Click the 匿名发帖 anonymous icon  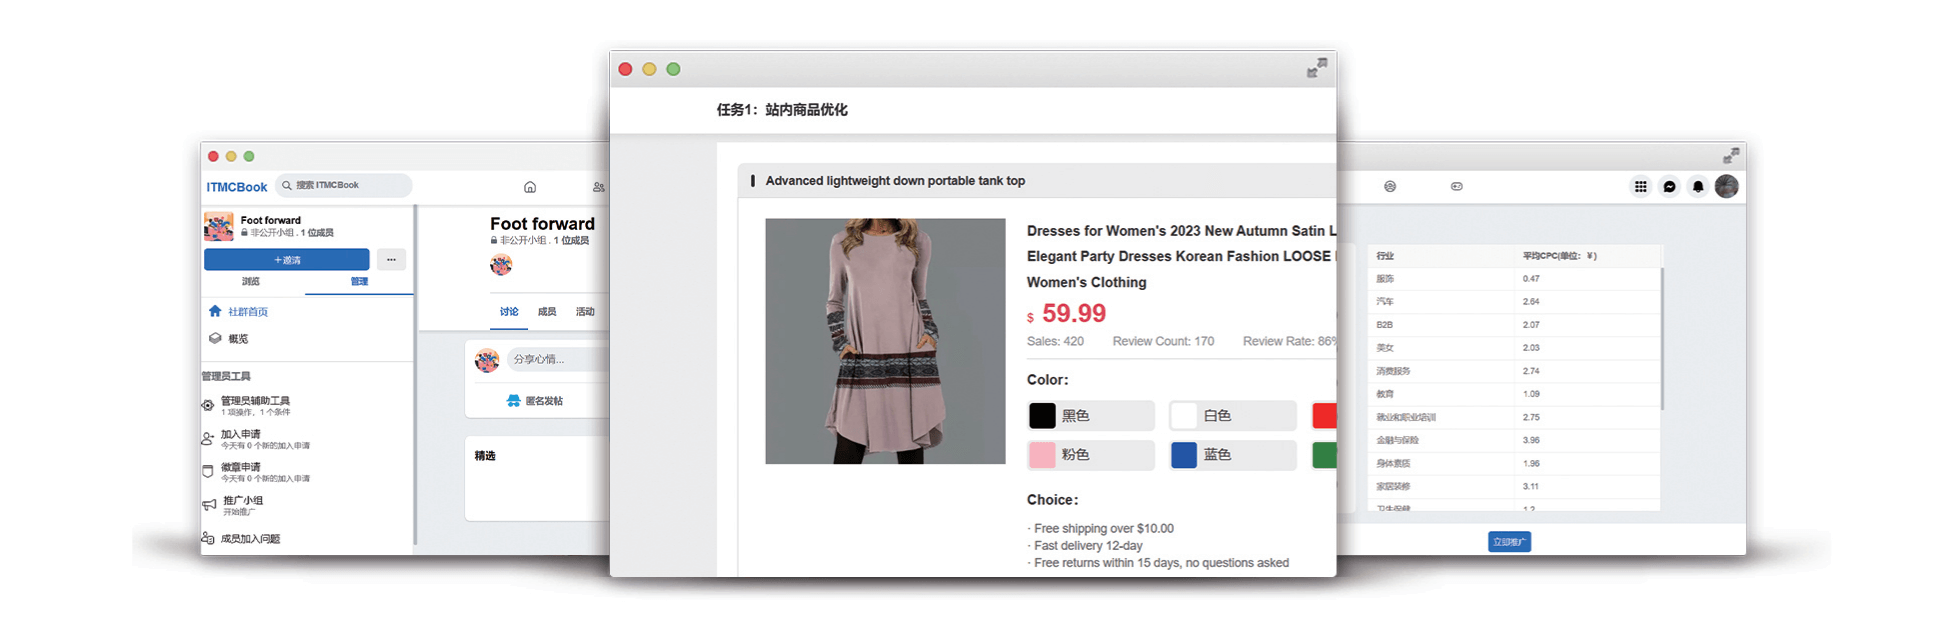[x=513, y=400]
